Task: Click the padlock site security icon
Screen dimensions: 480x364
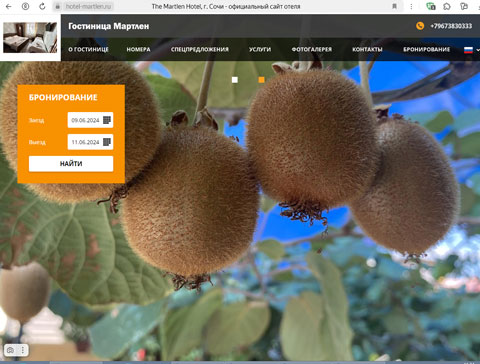Action: click(x=58, y=7)
